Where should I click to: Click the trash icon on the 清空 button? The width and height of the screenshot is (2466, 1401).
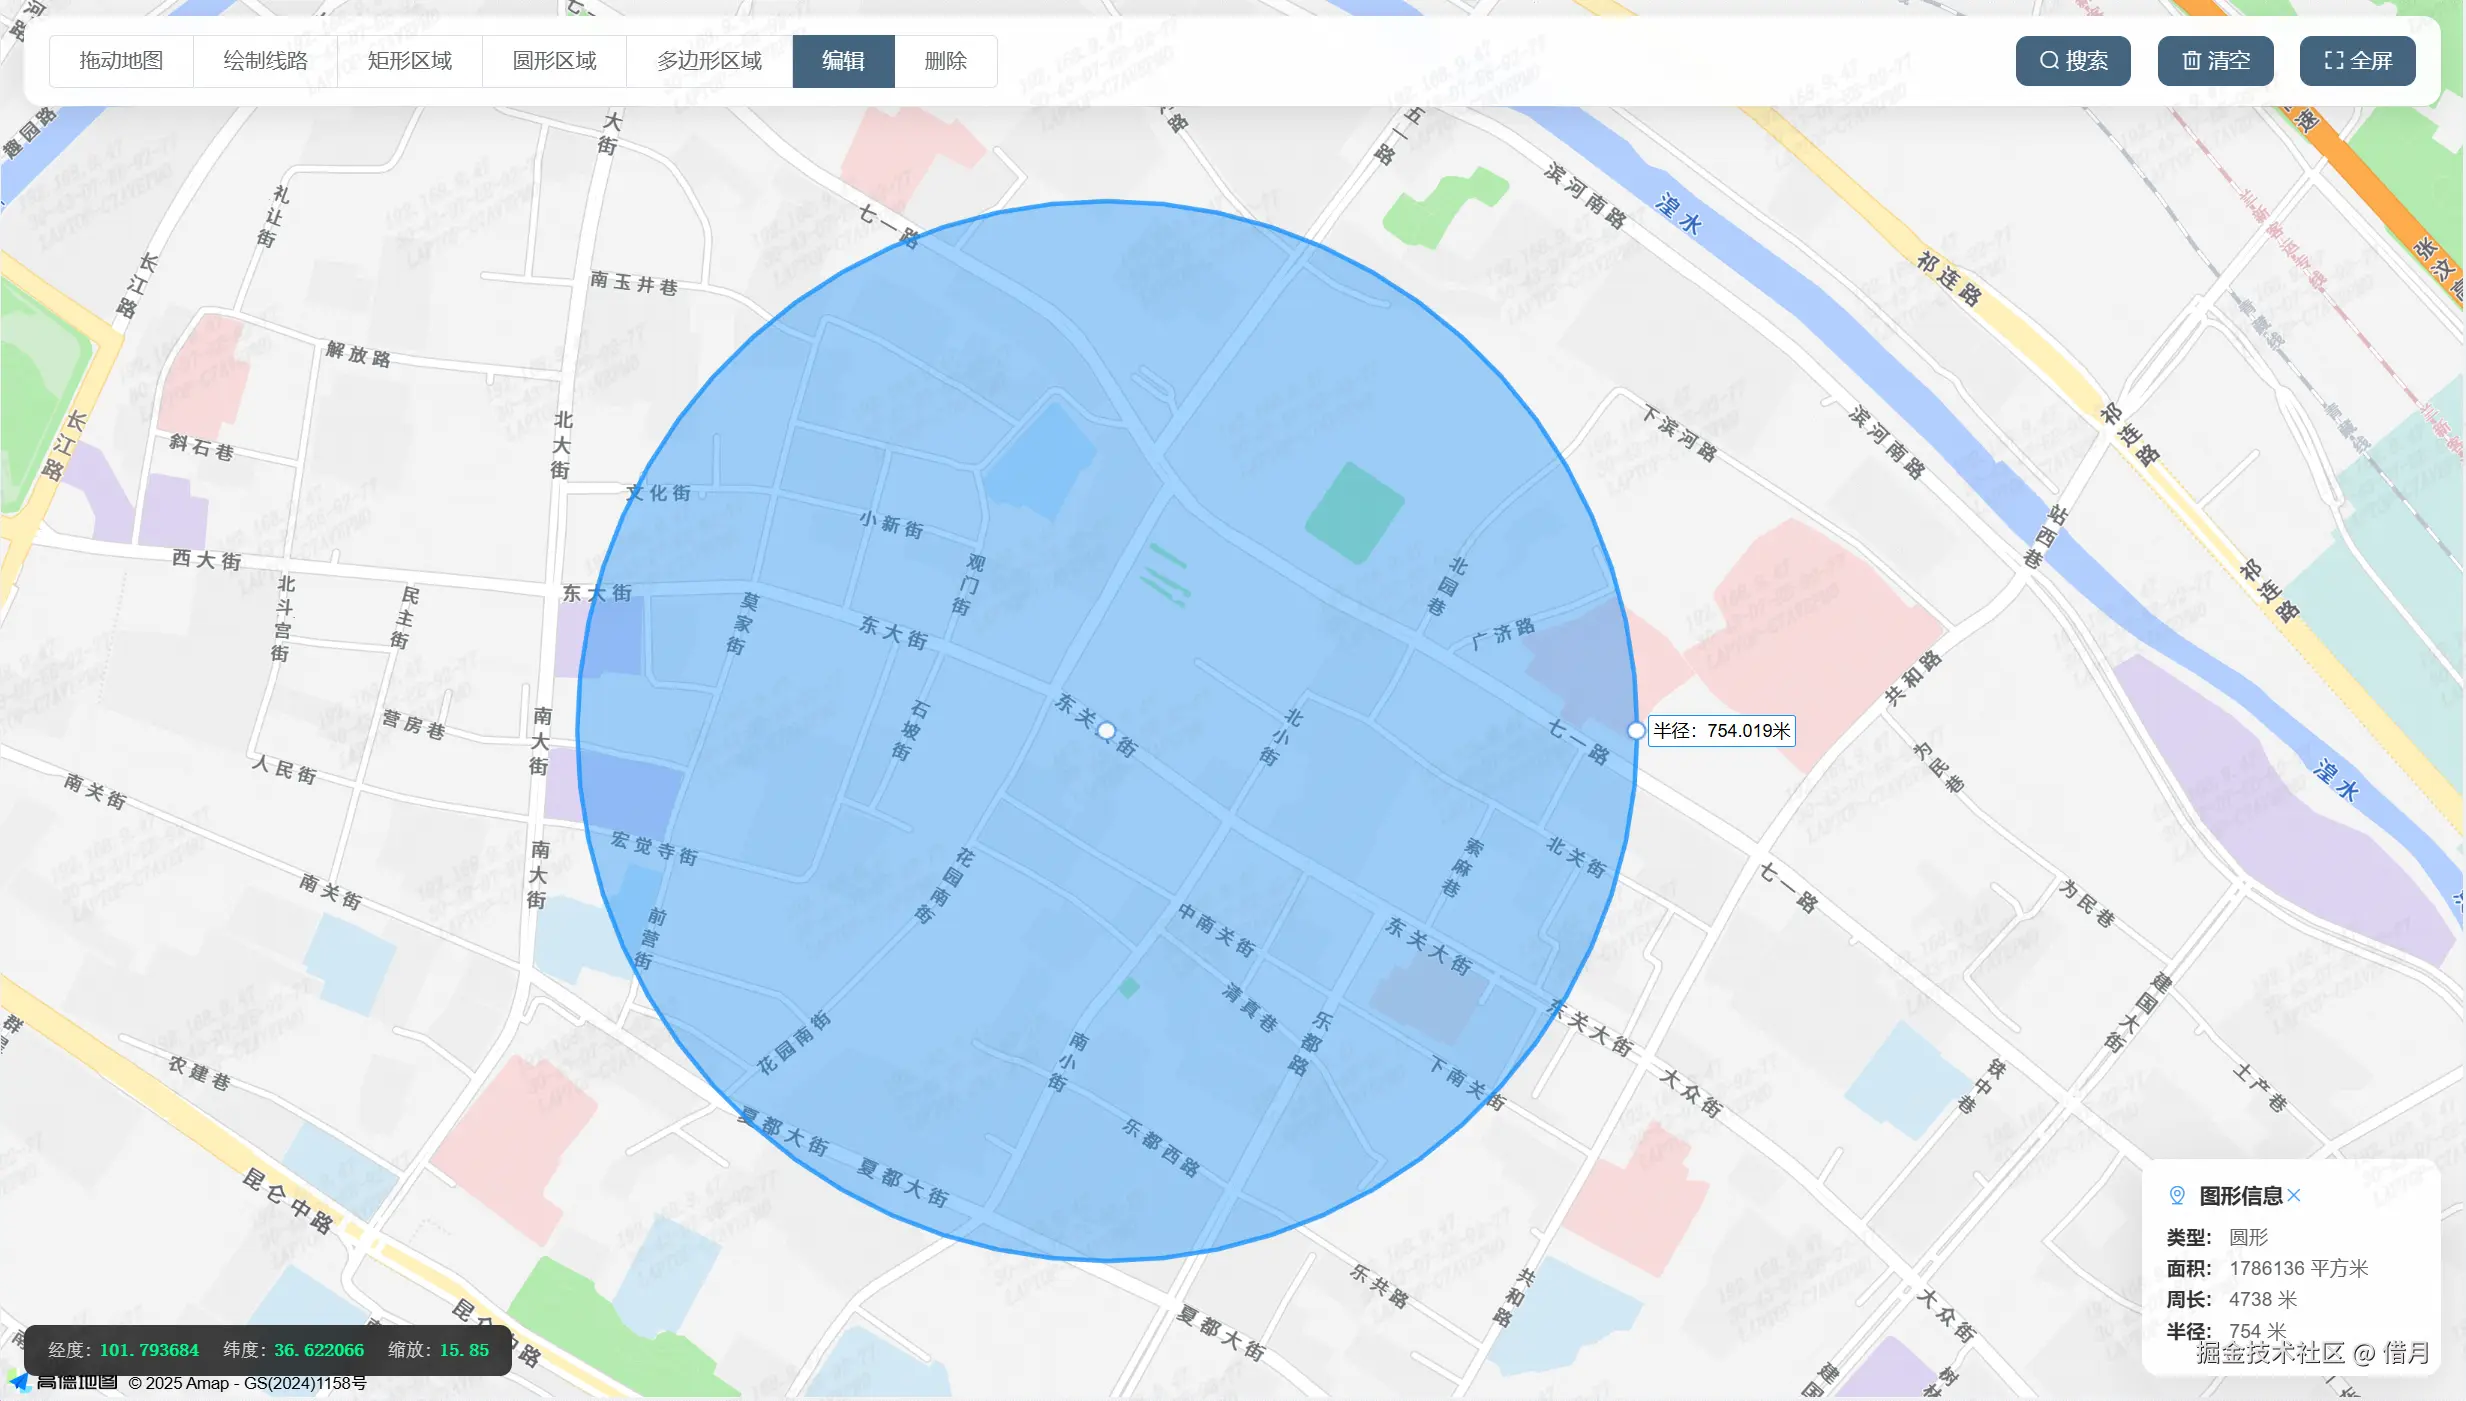coord(2190,61)
